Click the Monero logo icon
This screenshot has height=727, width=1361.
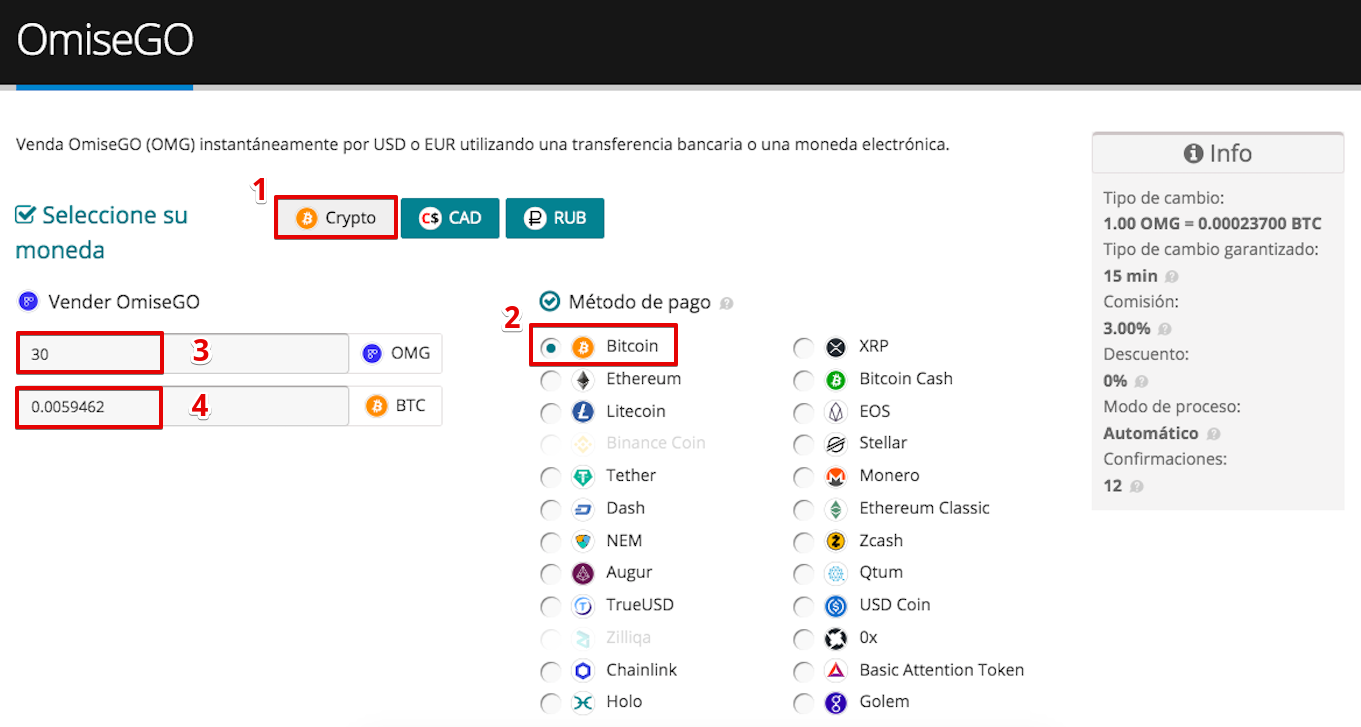click(836, 477)
